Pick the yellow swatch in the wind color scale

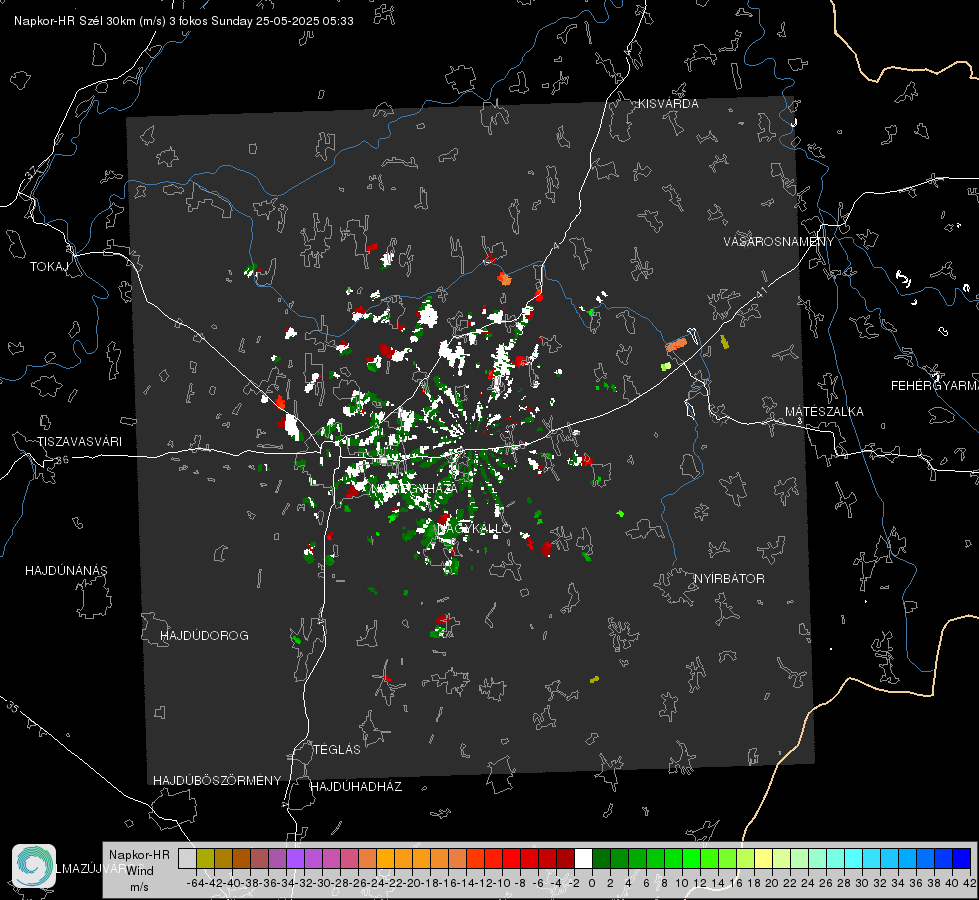click(x=763, y=858)
